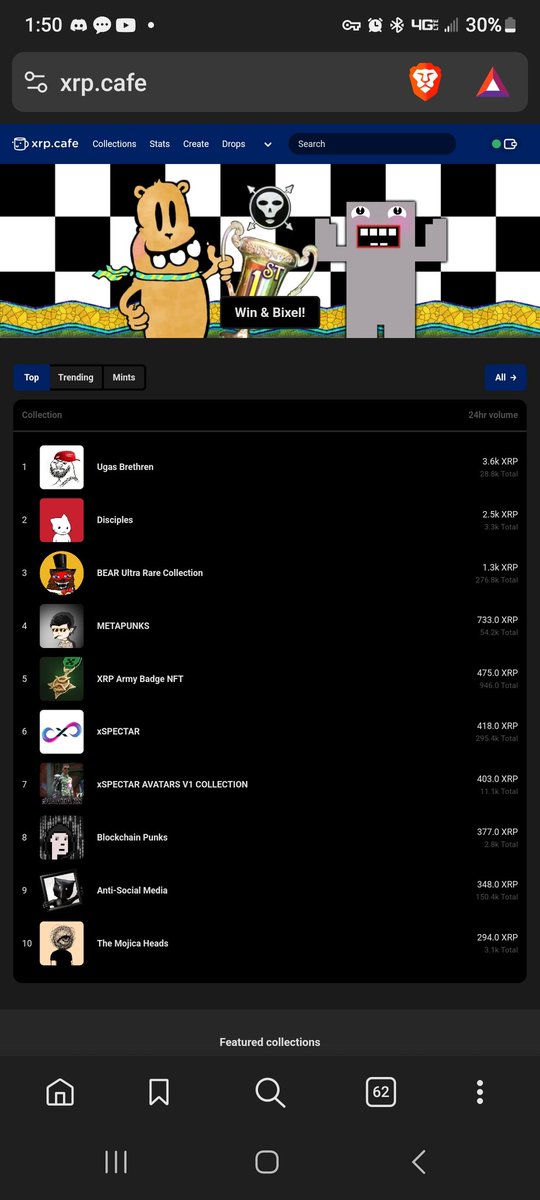This screenshot has width=540, height=1200.
Task: Open Stats in the top navigation
Action: tap(160, 144)
